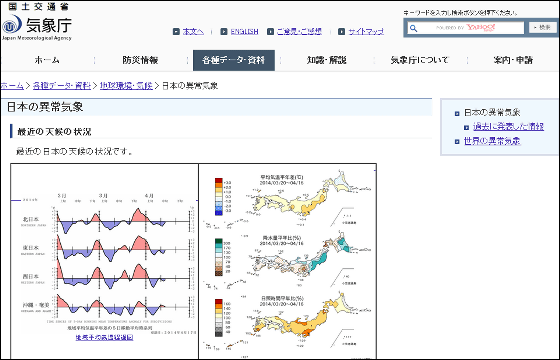The image size is (560, 360).
Task: Select the 各種データ・資料 tab
Action: (x=234, y=60)
